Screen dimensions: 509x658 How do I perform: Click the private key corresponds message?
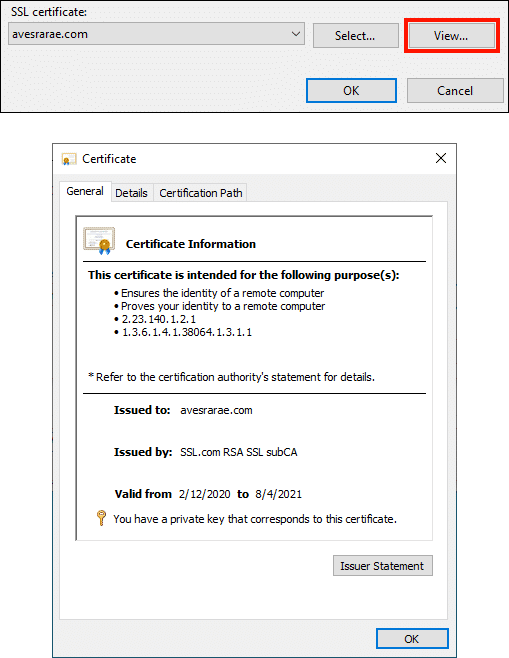coord(255,519)
